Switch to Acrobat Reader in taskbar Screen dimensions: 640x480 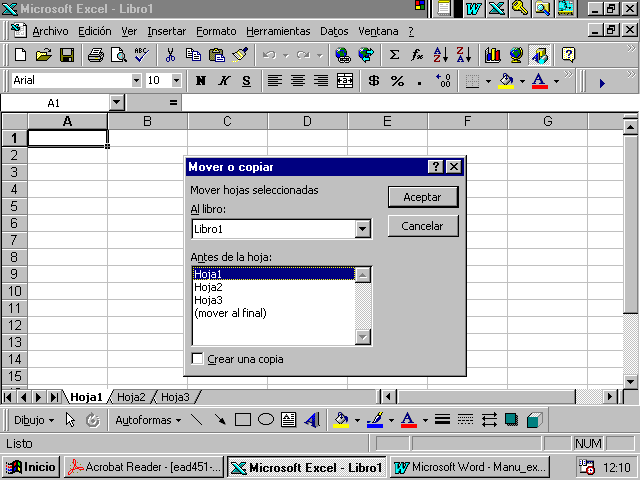click(x=144, y=467)
